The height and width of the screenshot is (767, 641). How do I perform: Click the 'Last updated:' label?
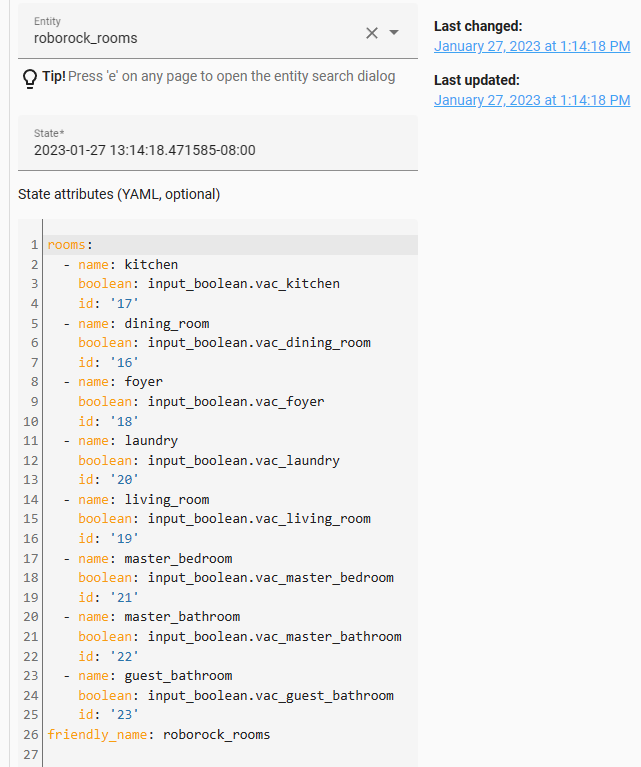pos(477,80)
